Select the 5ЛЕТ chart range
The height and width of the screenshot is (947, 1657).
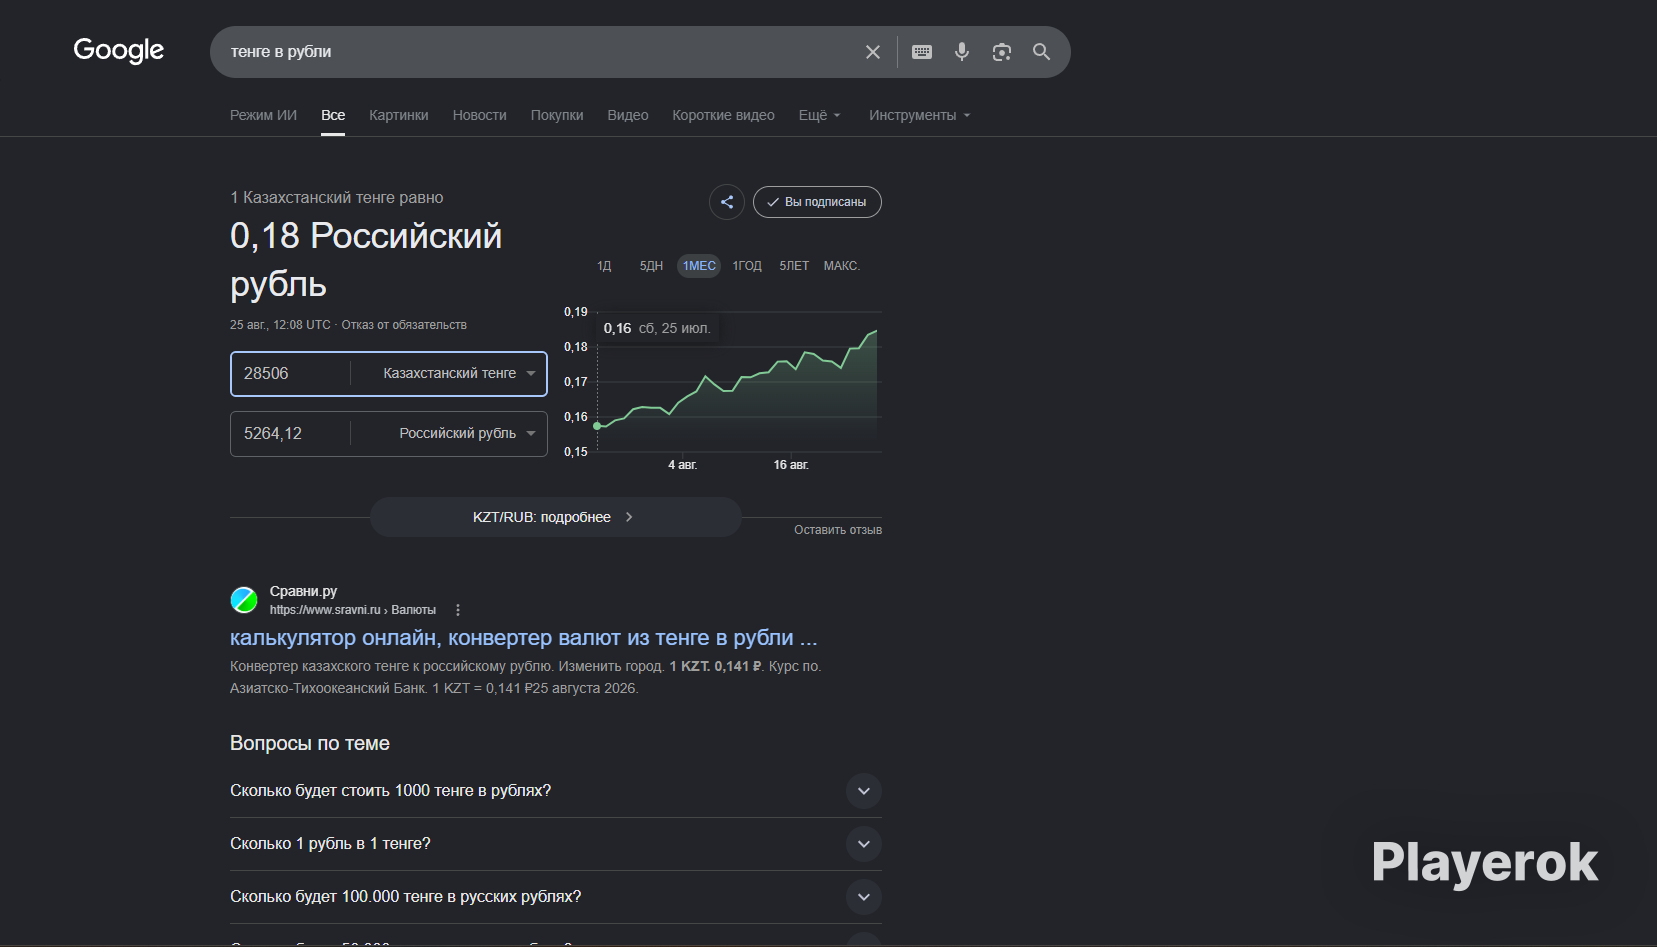pyautogui.click(x=794, y=266)
